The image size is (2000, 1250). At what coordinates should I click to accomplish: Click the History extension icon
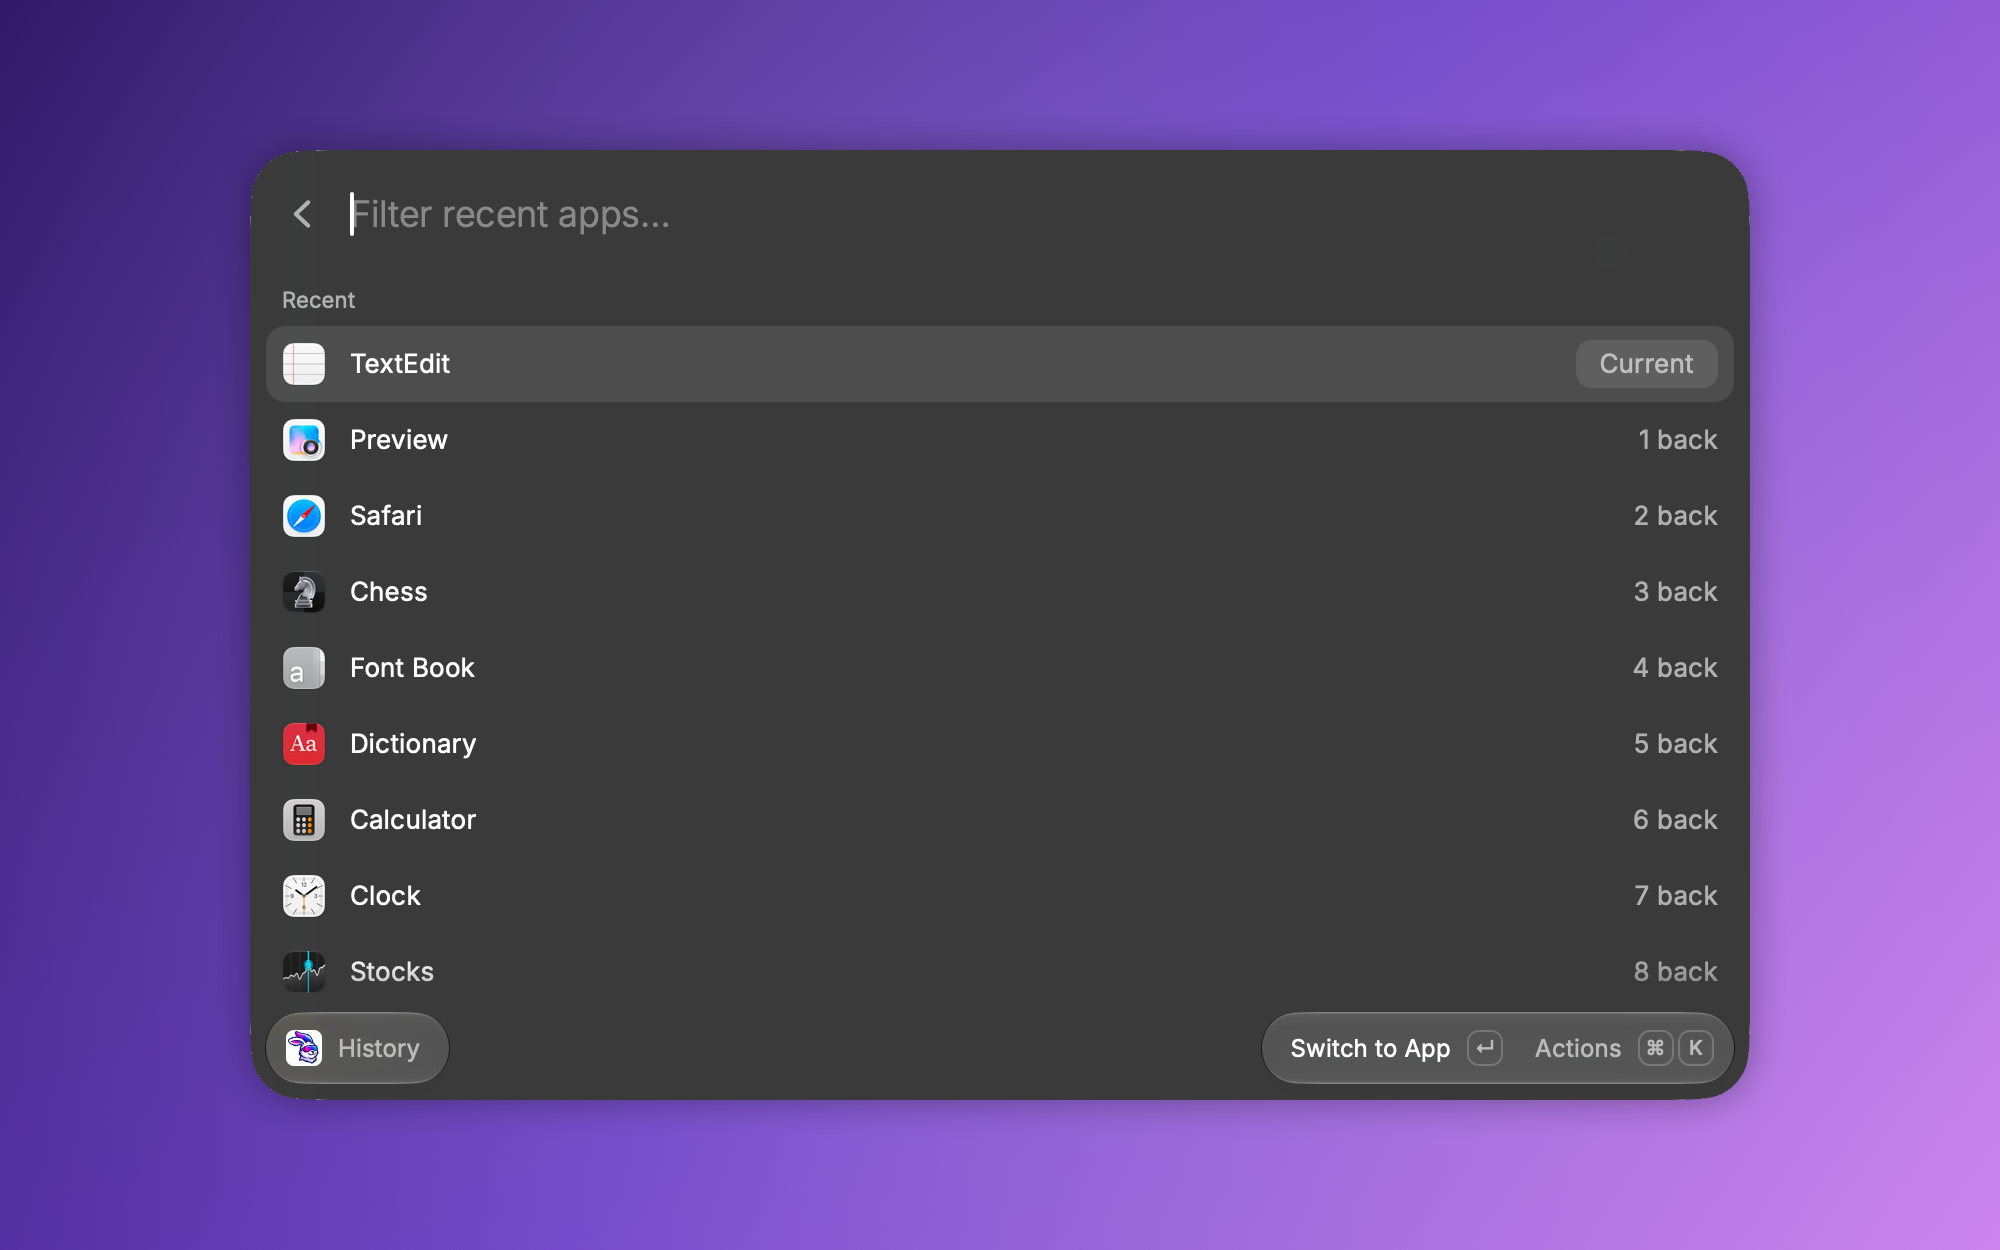[304, 1048]
